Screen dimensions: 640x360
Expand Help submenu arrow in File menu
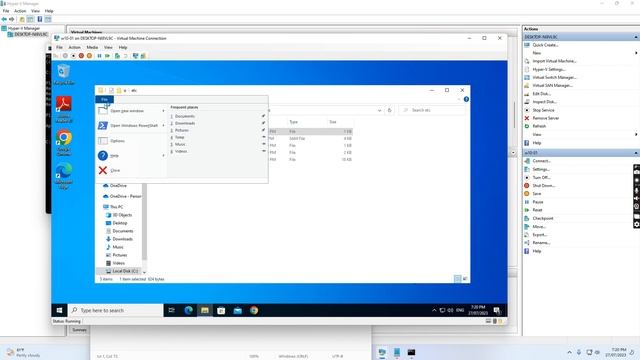coord(164,156)
